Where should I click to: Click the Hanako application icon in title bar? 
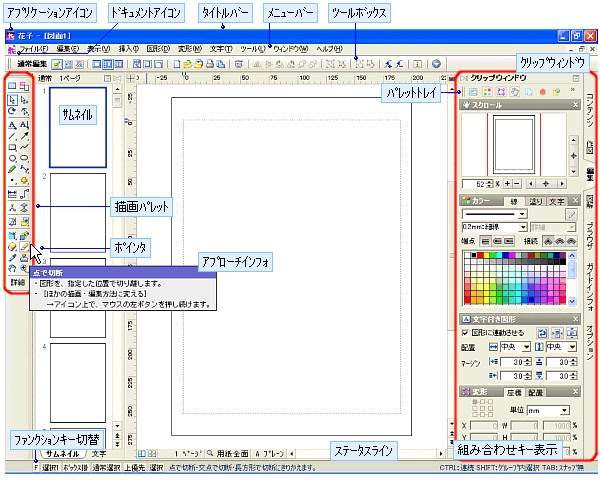(10, 36)
